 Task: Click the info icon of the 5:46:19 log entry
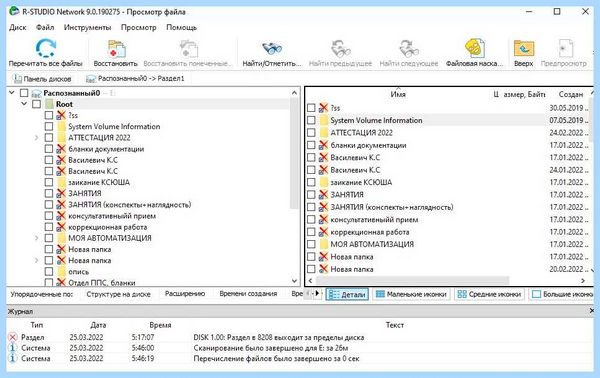pyautogui.click(x=13, y=358)
